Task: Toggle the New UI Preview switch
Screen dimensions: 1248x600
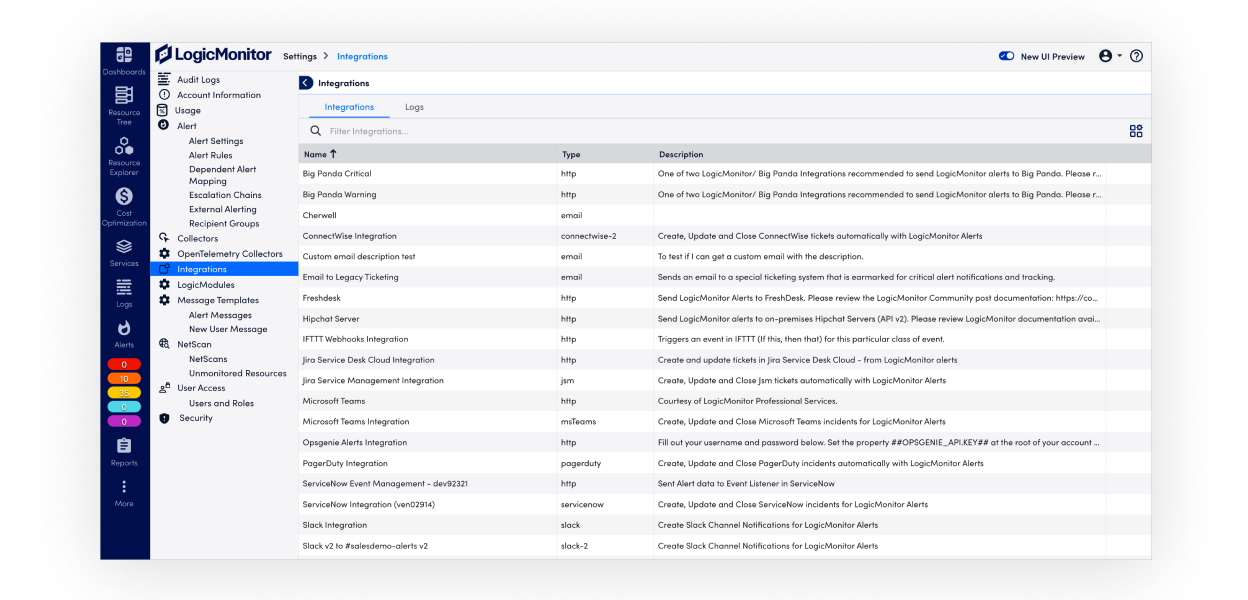Action: point(1006,57)
